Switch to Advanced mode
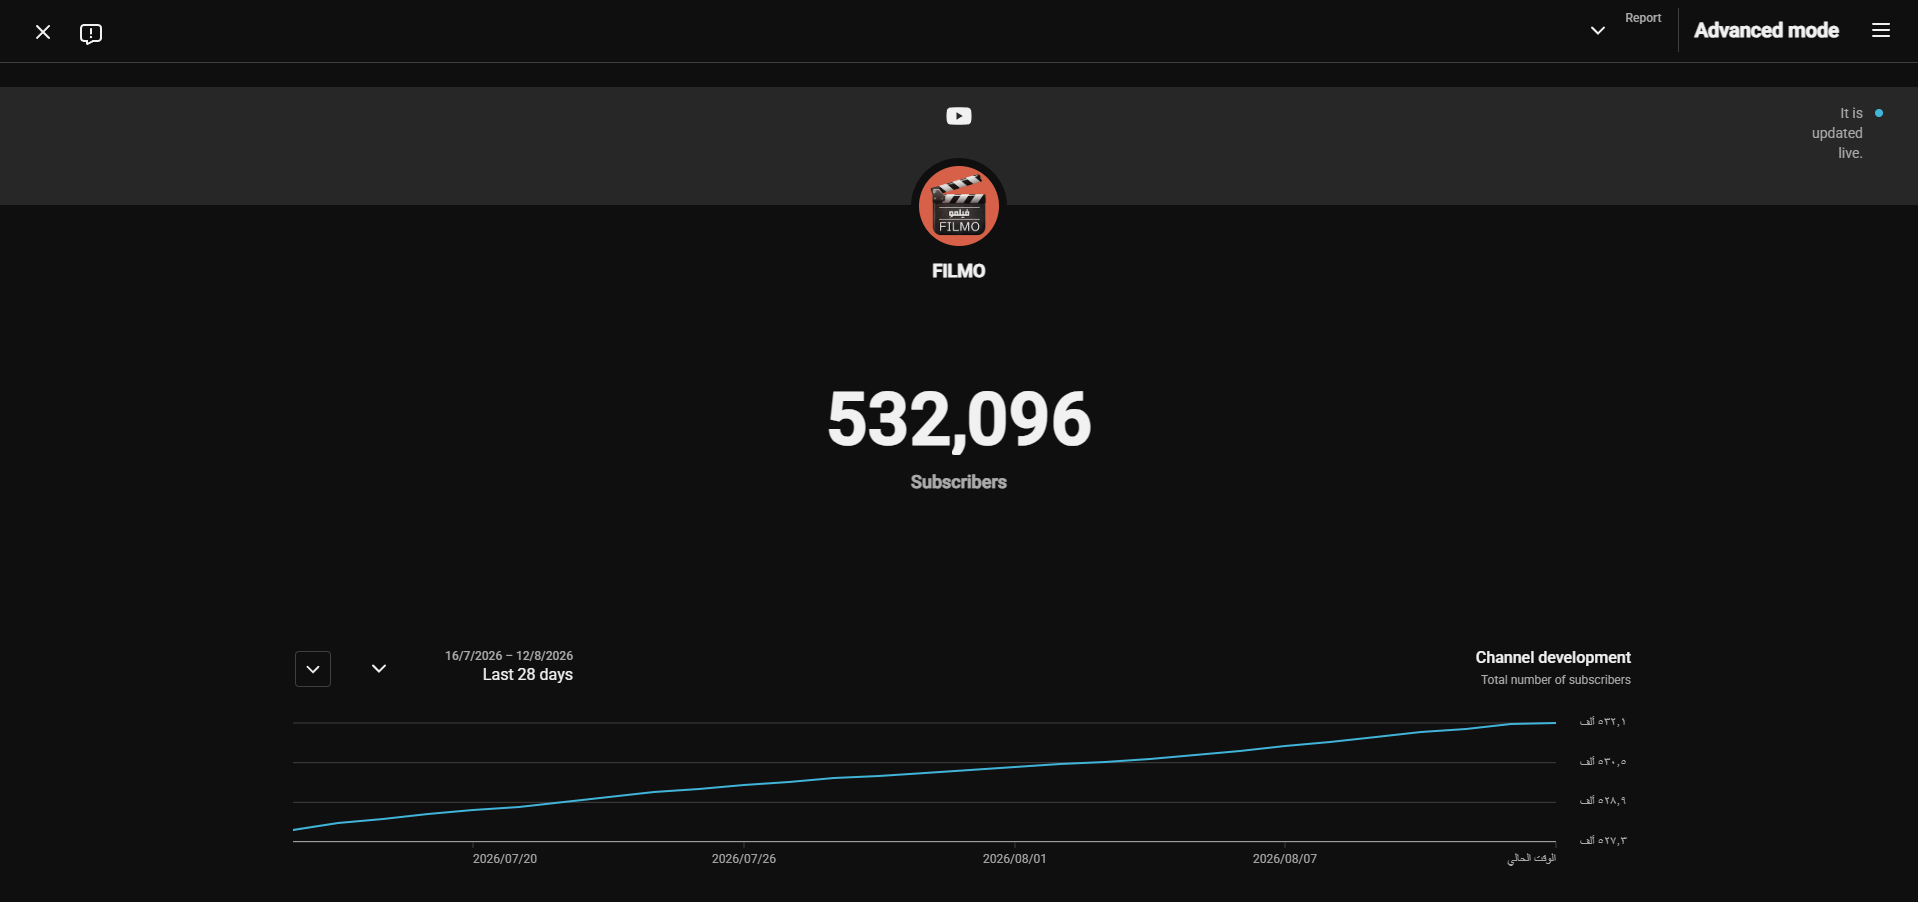Viewport: 1918px width, 902px height. pos(1766,31)
